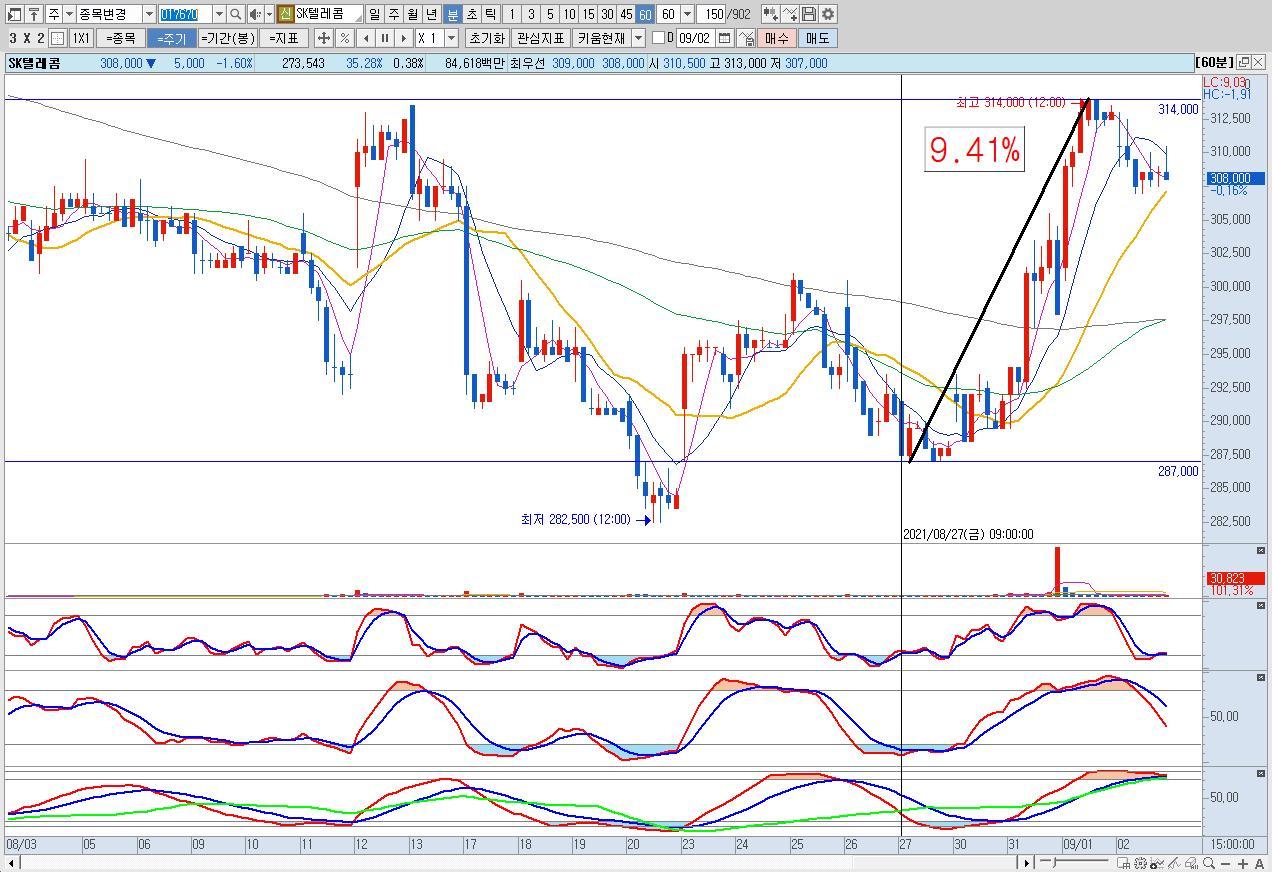This screenshot has width=1272, height=872.
Task: Click the stock search magnifier icon
Action: click(235, 14)
